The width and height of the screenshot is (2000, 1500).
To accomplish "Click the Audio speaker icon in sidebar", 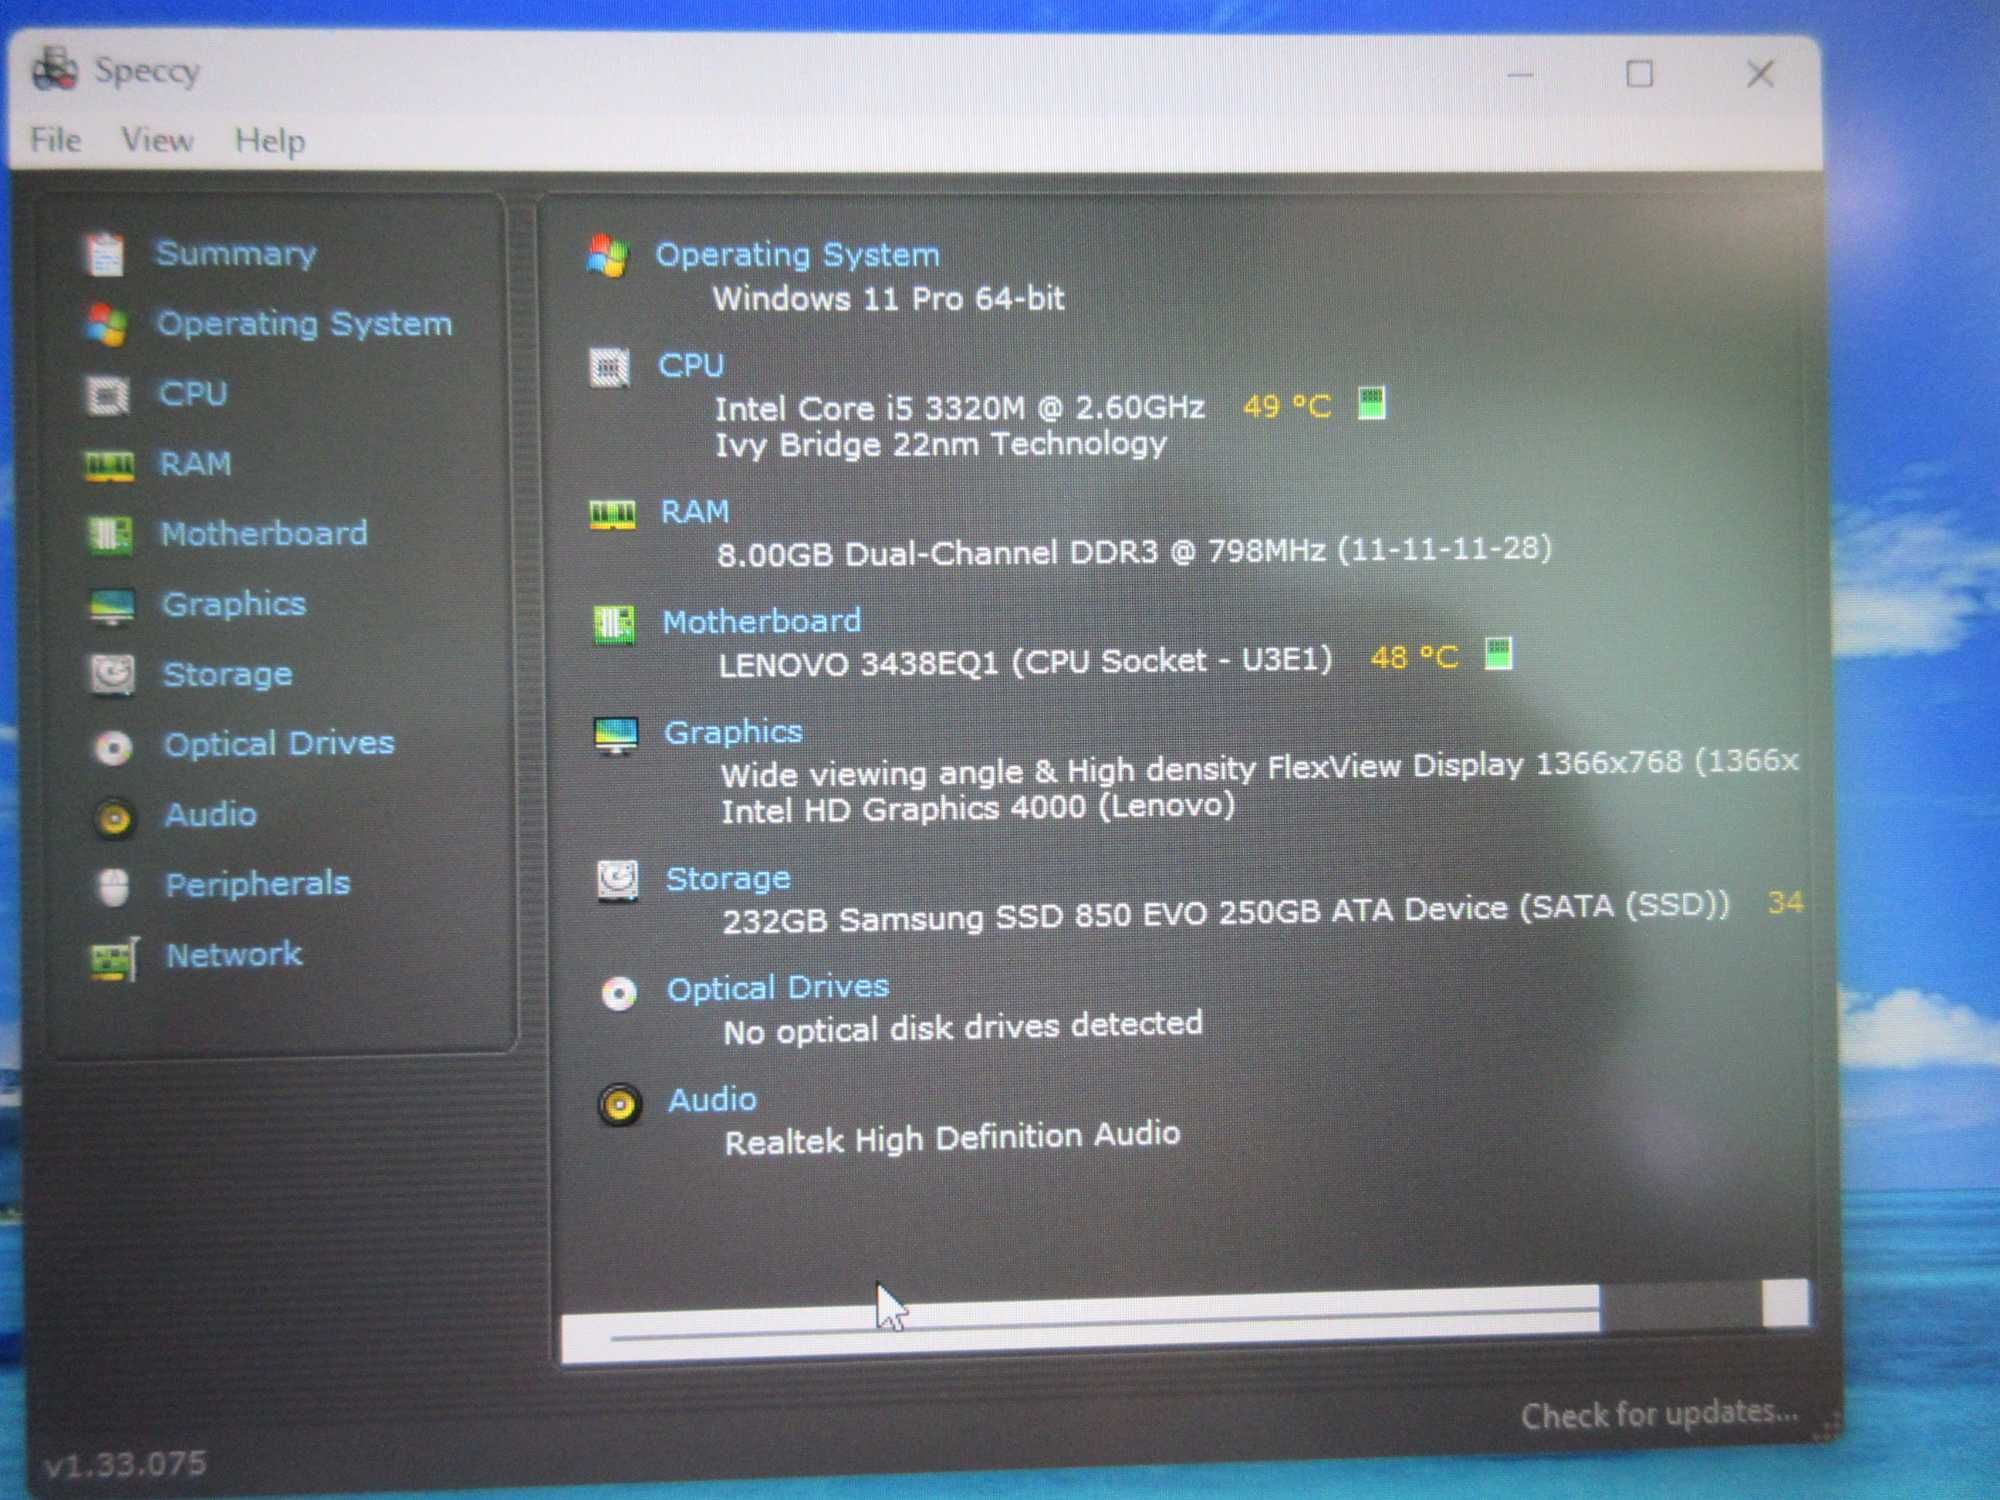I will click(114, 818).
